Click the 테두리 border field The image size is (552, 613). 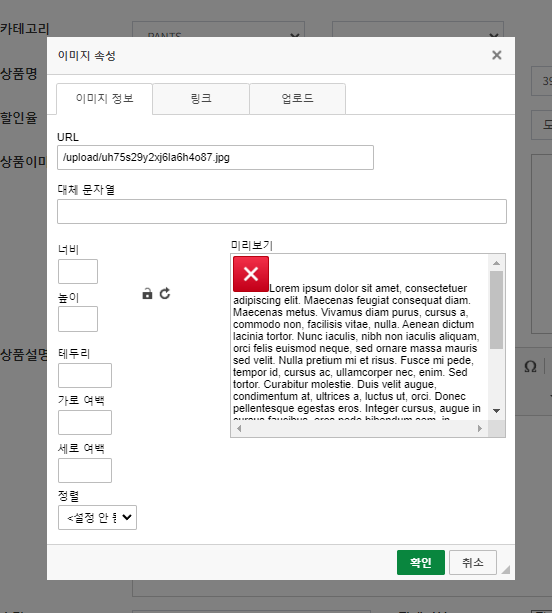[85, 375]
